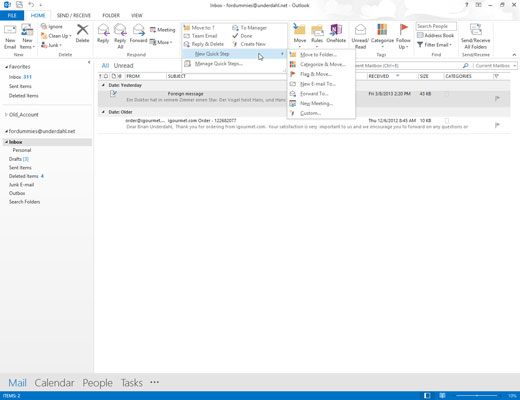Show All messages filter
Image resolution: width=520 pixels, height=400 pixels.
pyautogui.click(x=105, y=66)
